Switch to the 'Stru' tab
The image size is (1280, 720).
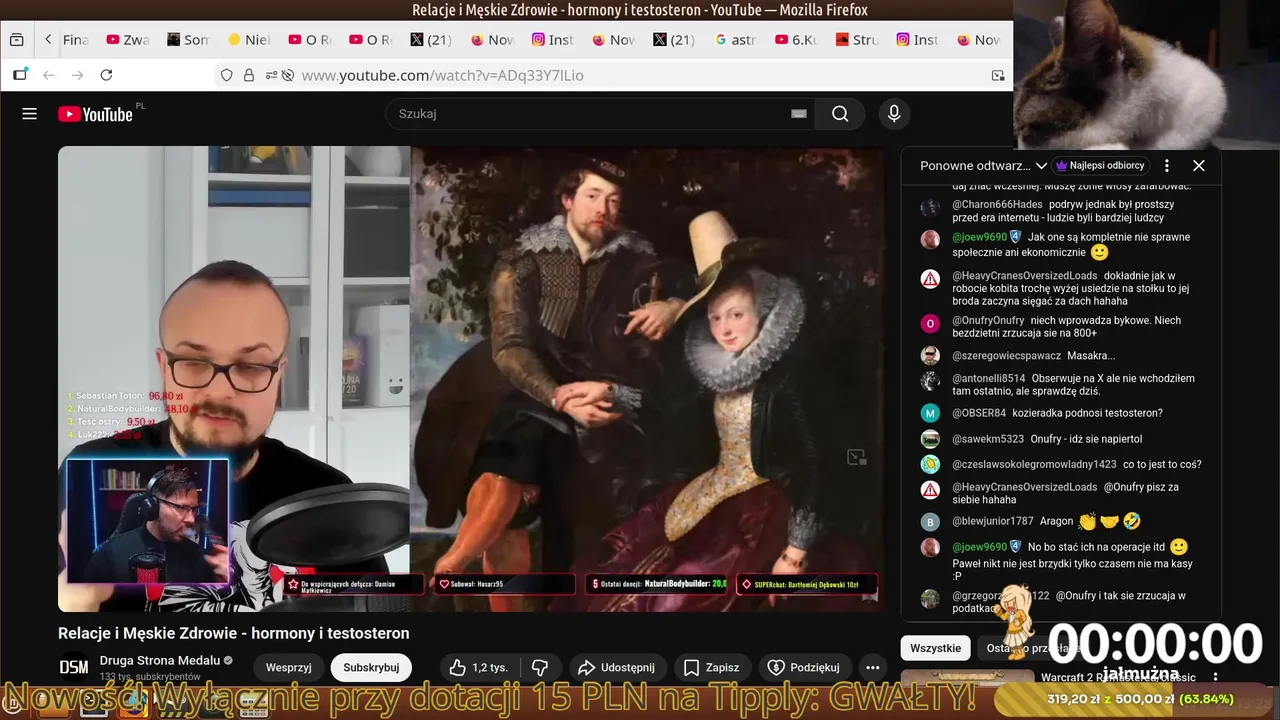click(859, 40)
